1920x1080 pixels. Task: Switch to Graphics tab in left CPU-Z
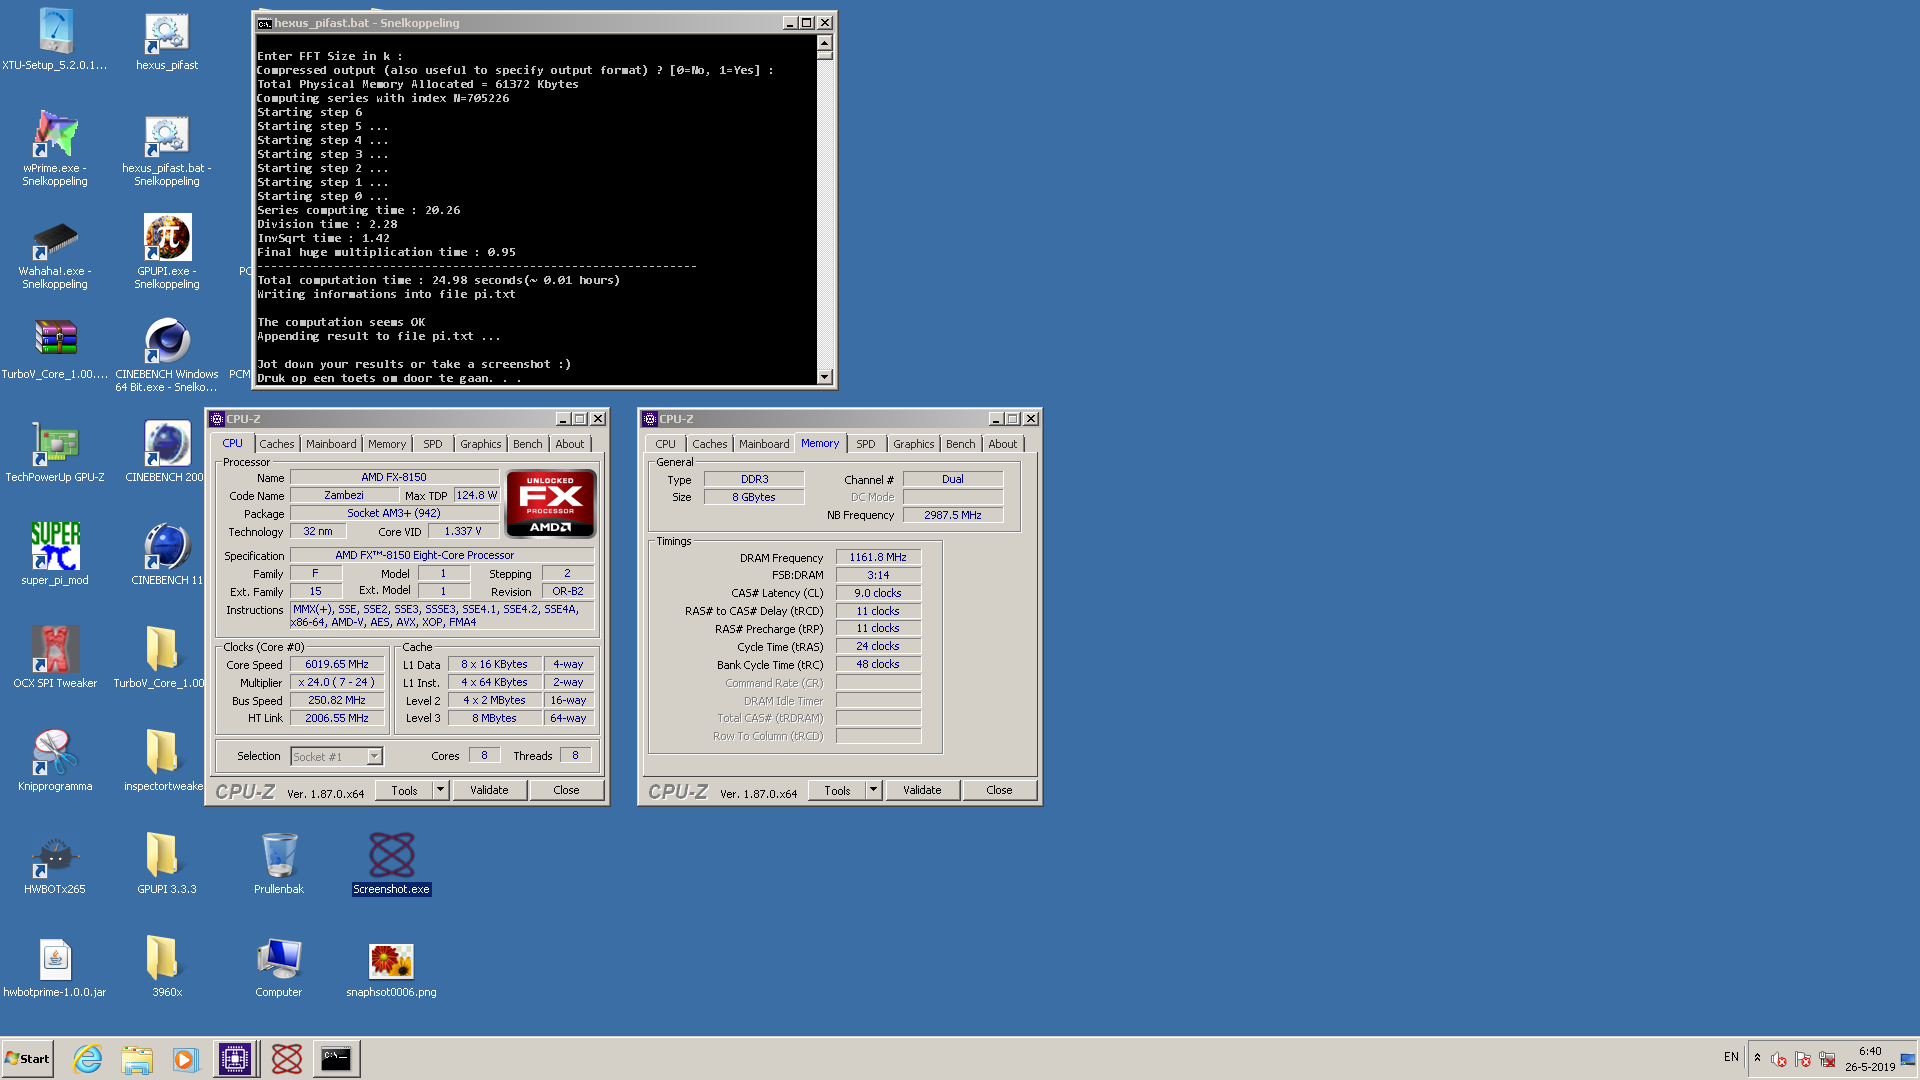481,444
